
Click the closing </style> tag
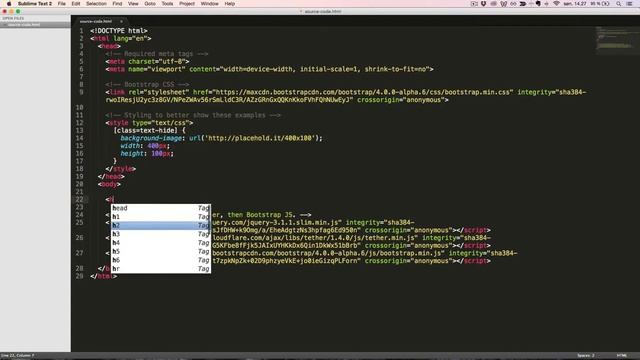tap(120, 169)
